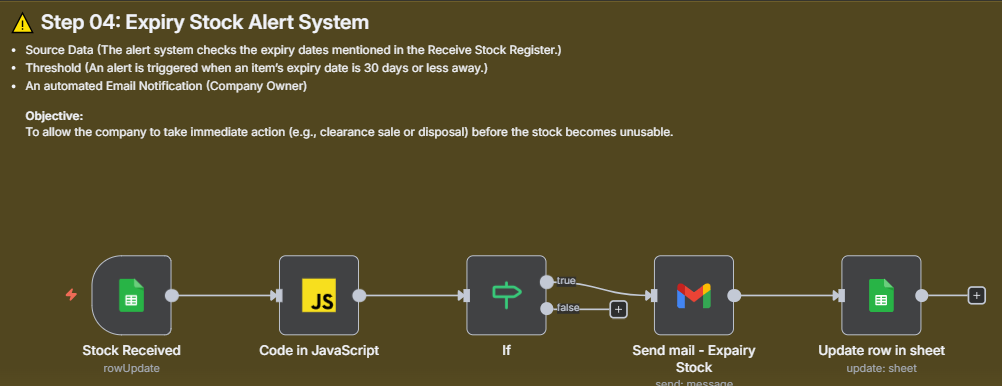This screenshot has height=386, width=1002.
Task: Select the Stock Received Google Sheets trigger node
Action: [132, 295]
